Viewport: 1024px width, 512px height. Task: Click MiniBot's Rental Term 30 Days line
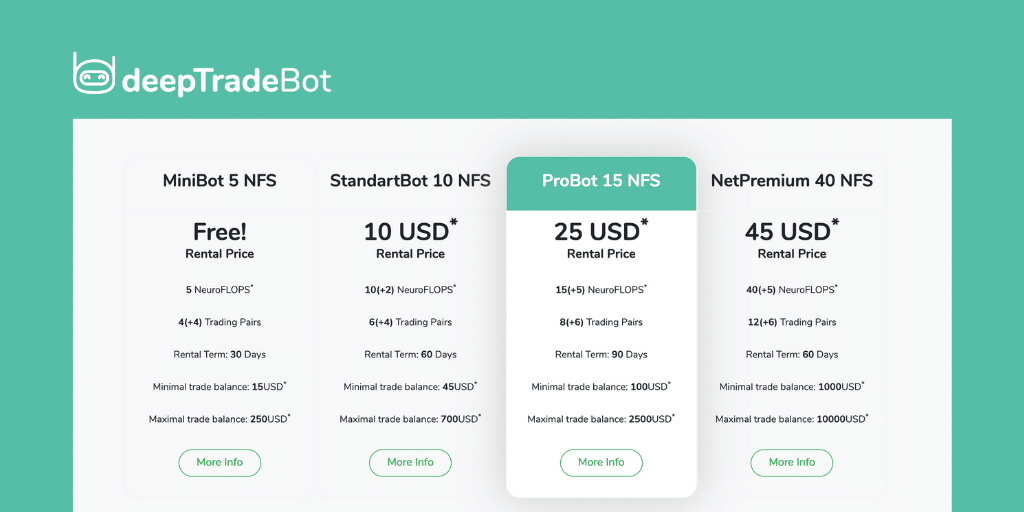point(219,355)
